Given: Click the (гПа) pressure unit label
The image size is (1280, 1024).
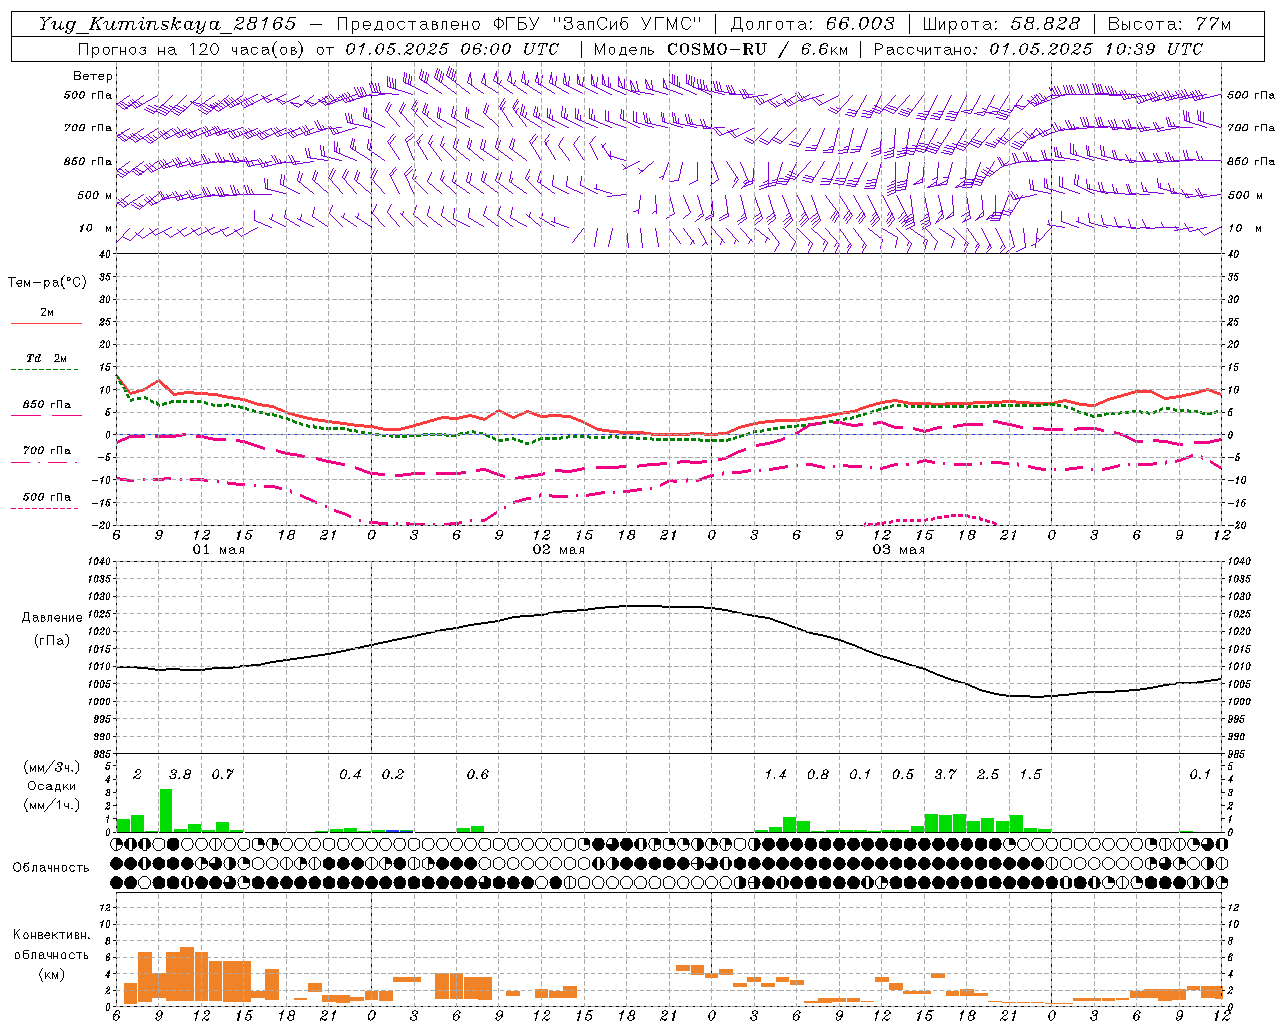Looking at the screenshot, I should 52,640.
